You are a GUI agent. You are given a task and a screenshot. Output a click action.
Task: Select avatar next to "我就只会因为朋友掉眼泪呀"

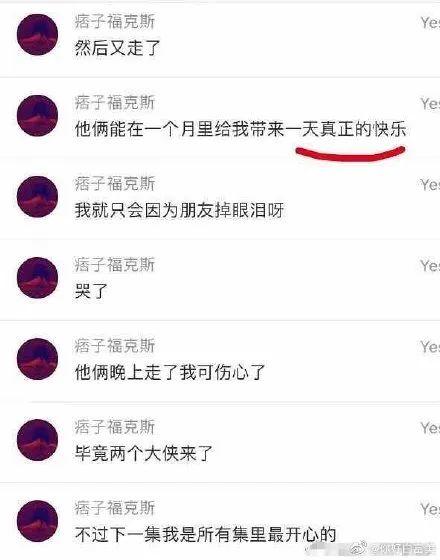(x=37, y=196)
